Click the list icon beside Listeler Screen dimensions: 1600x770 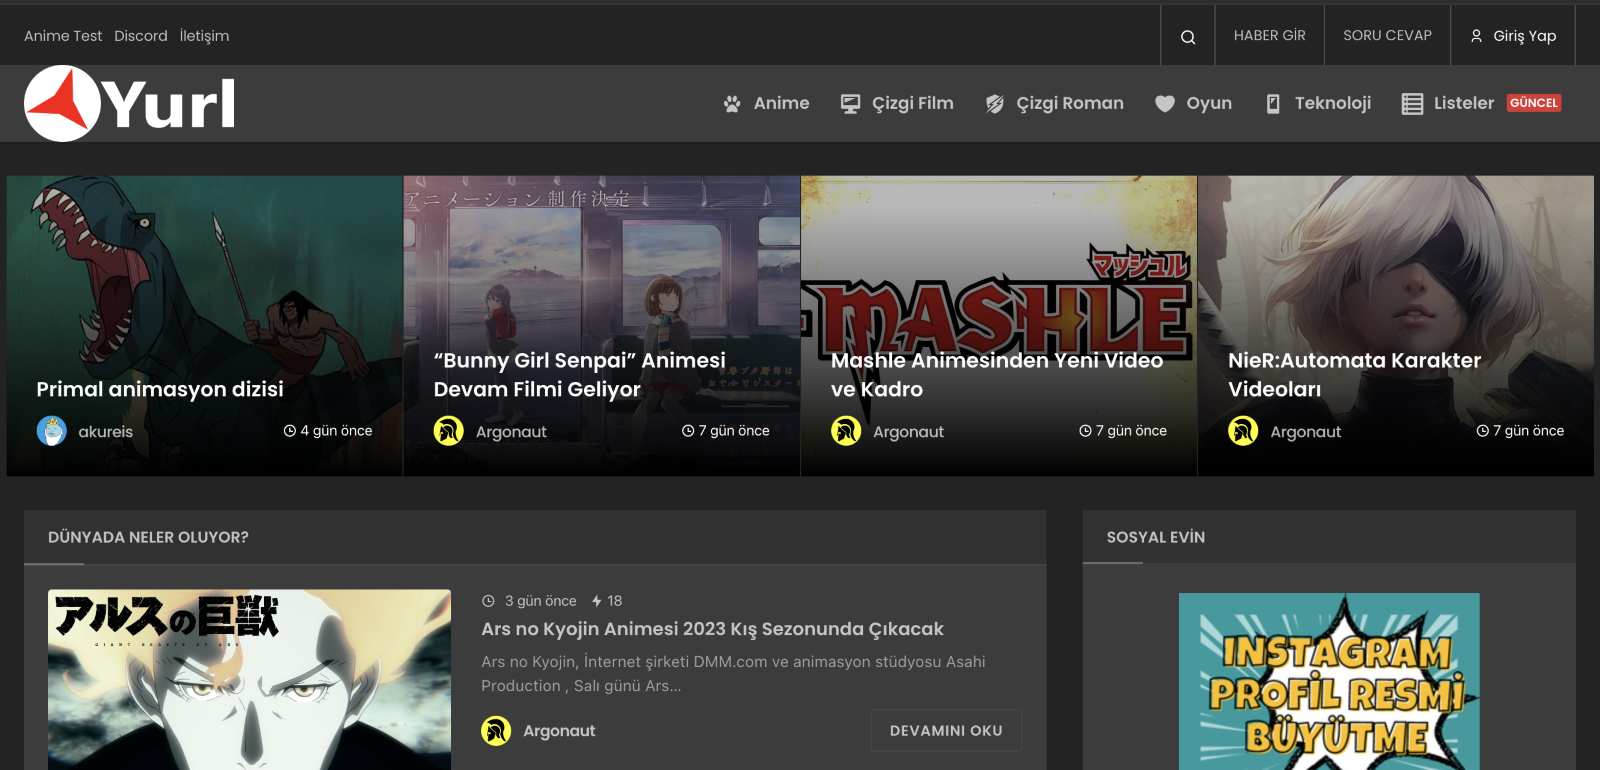pos(1412,103)
